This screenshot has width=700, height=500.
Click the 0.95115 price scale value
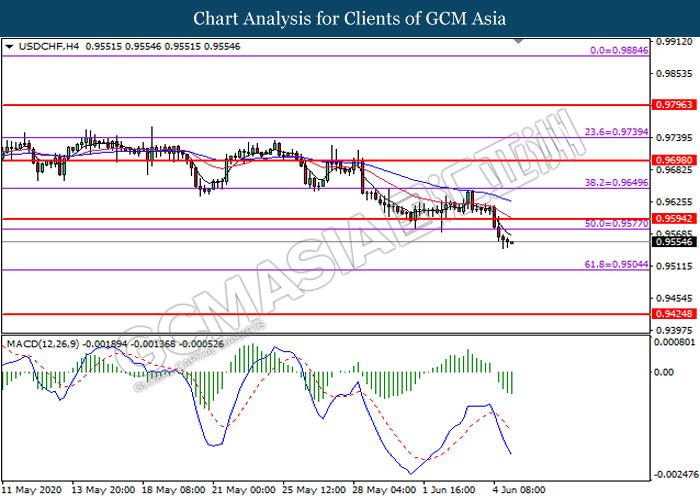(x=674, y=267)
